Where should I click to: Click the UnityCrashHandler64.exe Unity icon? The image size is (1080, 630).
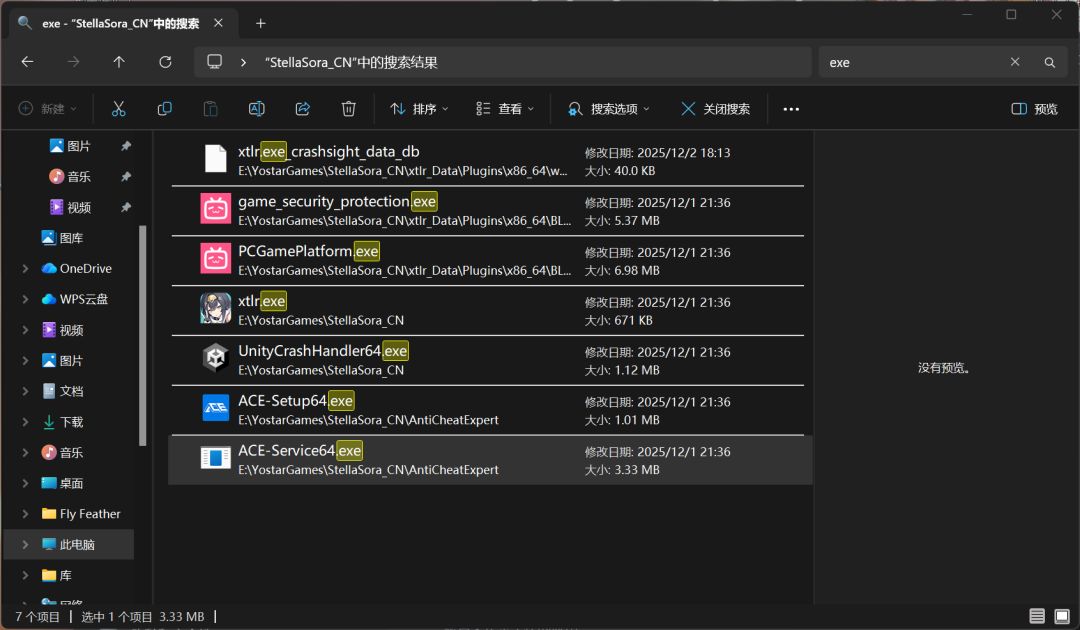[215, 358]
